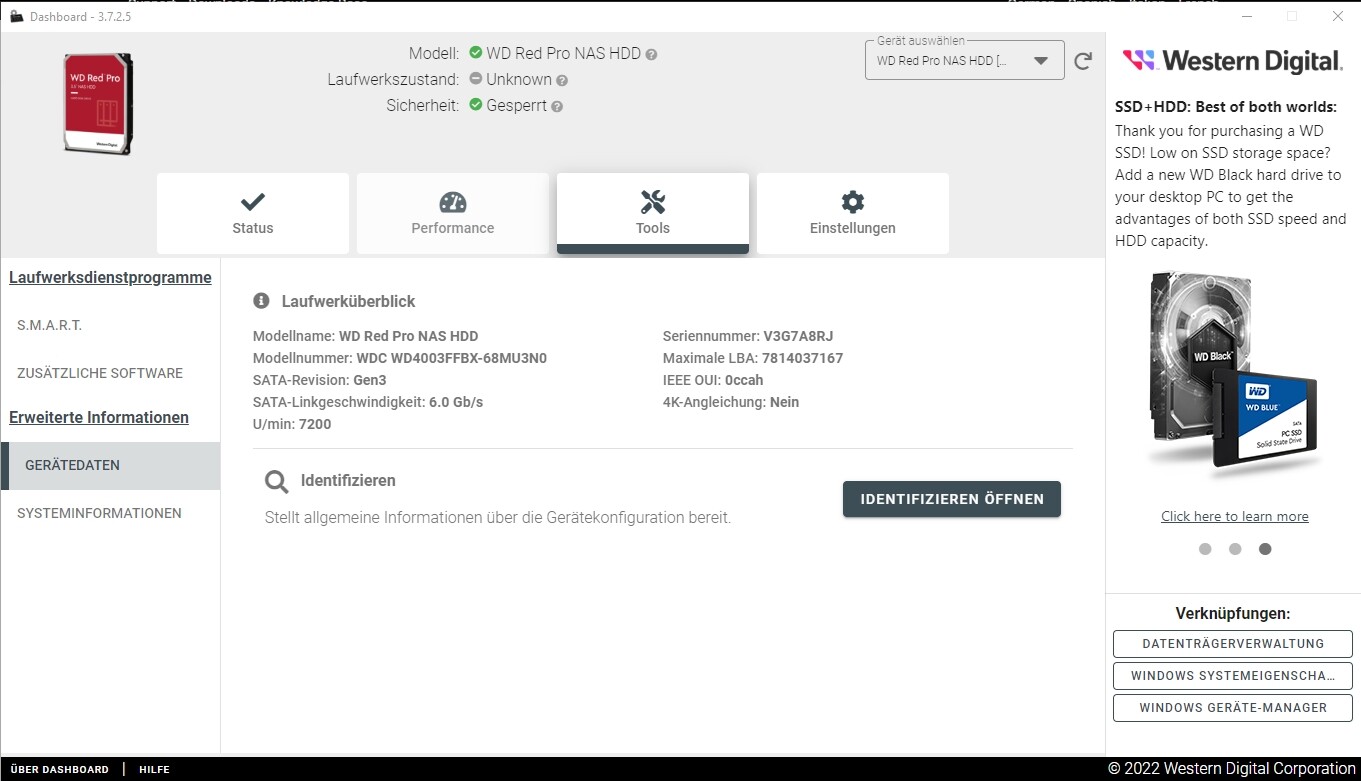Click the 4K-Angleichung Nein value
This screenshot has width=1361, height=781.
coord(785,402)
